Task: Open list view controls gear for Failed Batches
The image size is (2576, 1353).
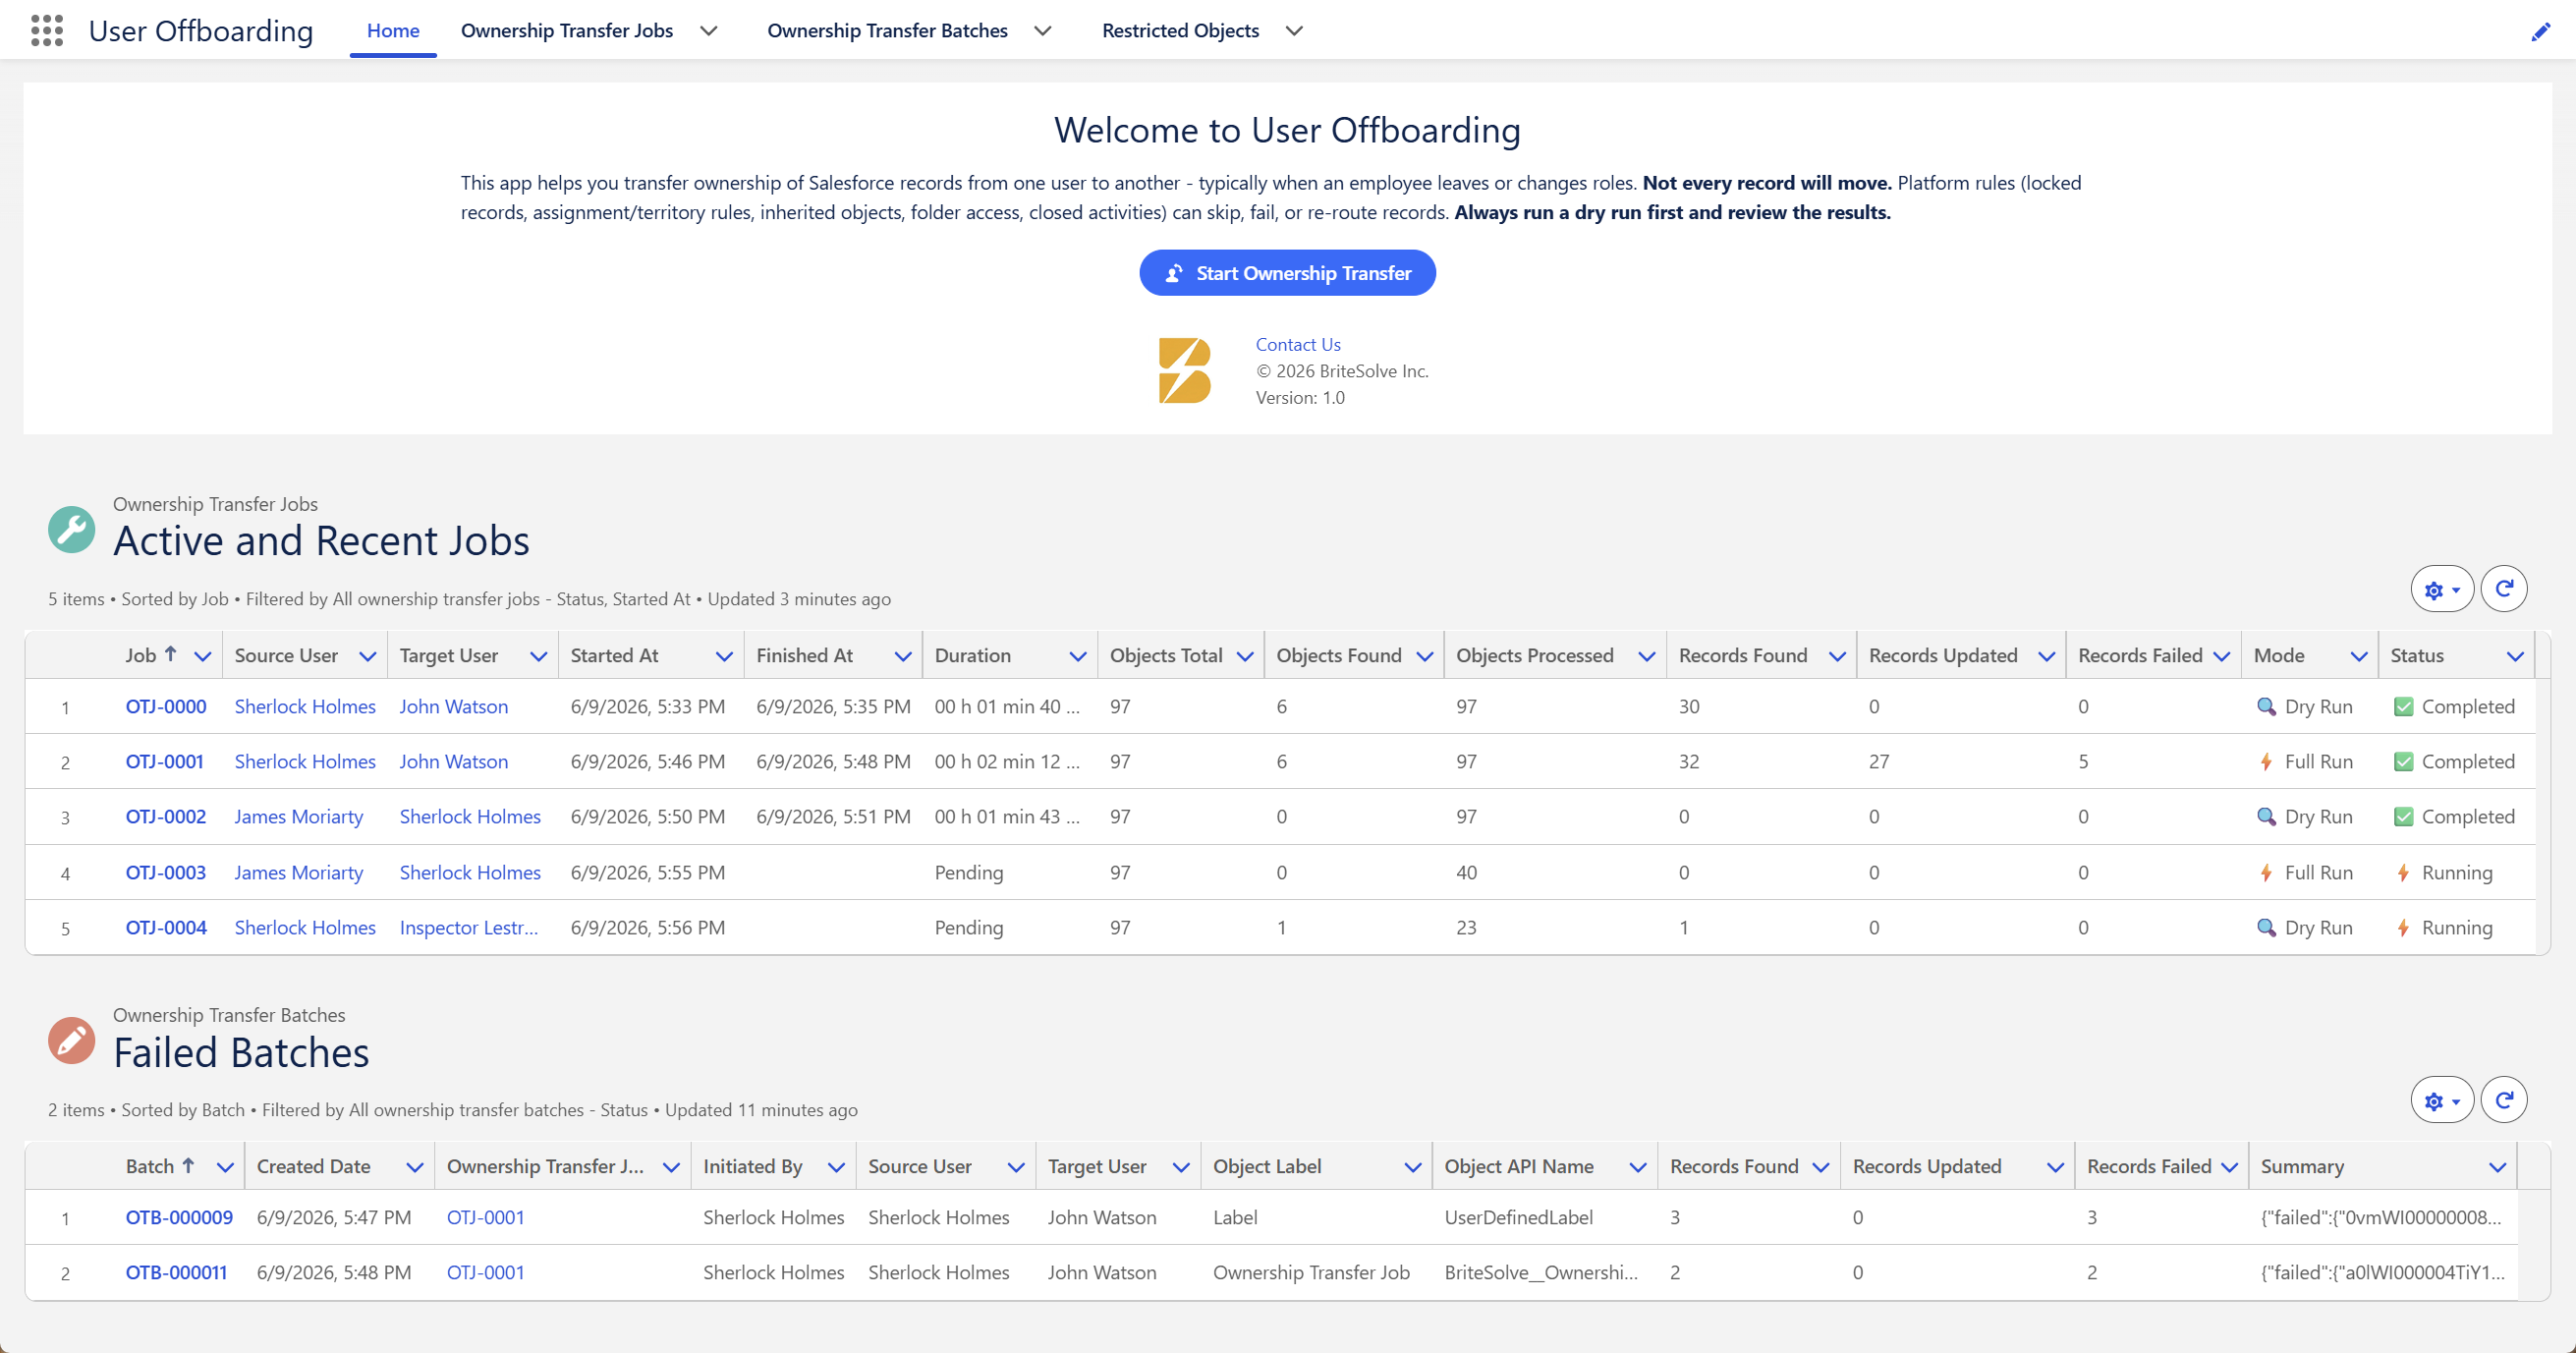Action: coord(2442,1100)
